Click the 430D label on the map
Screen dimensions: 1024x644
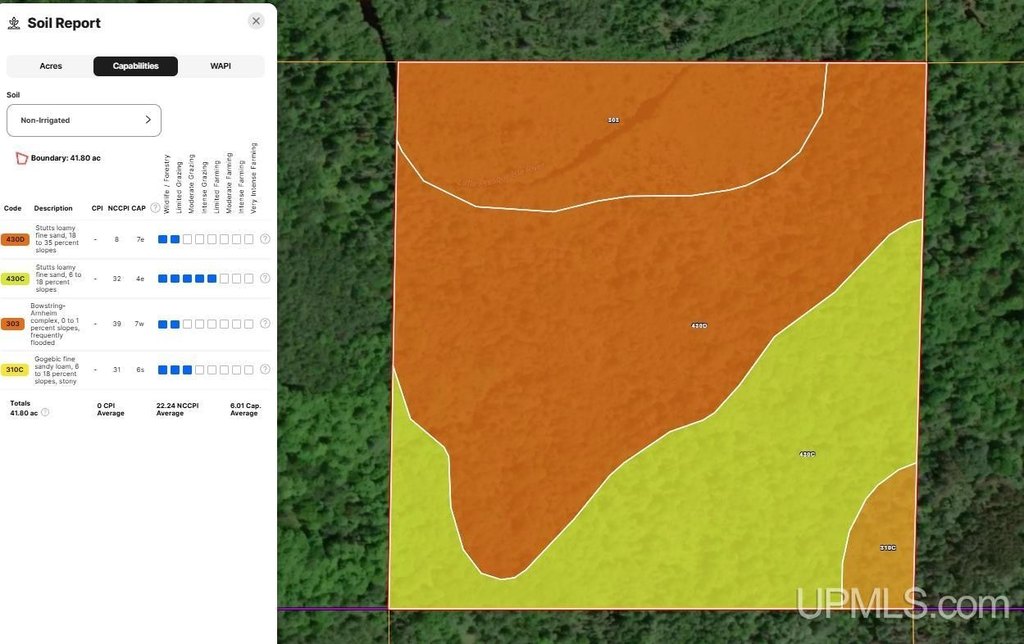pyautogui.click(x=699, y=325)
